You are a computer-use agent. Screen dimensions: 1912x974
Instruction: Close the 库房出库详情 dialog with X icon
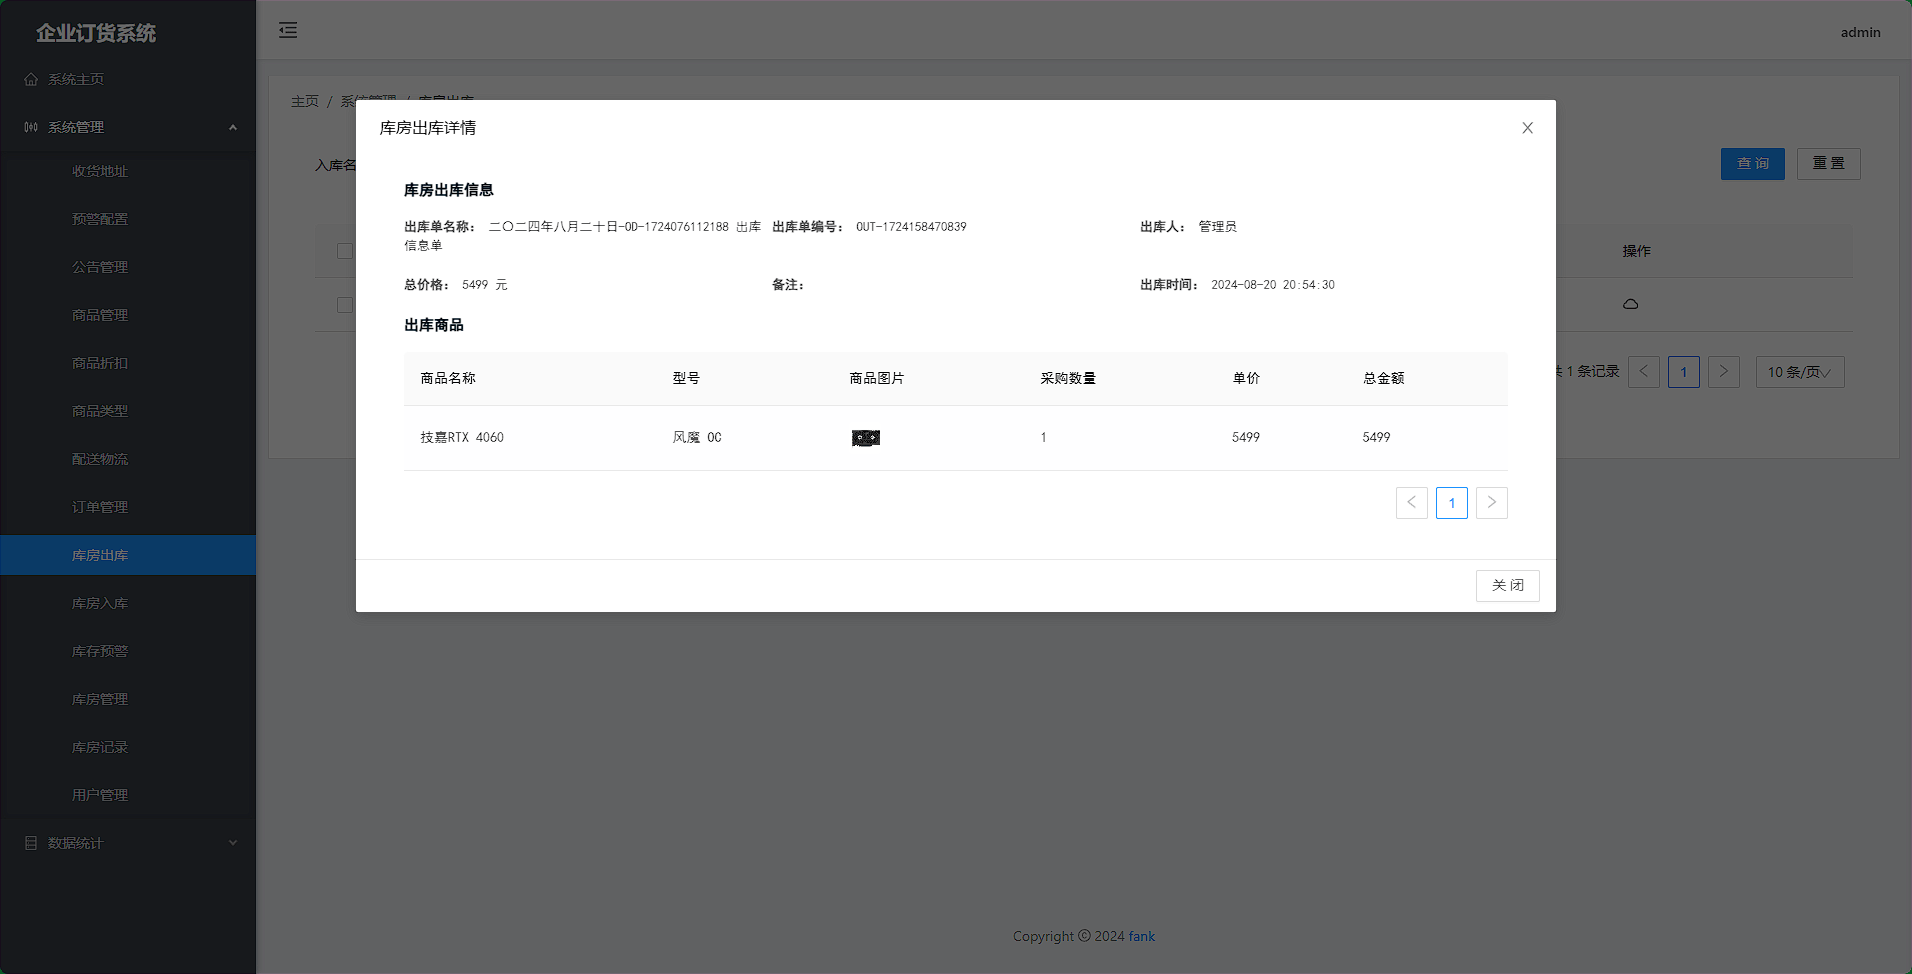pos(1527,128)
